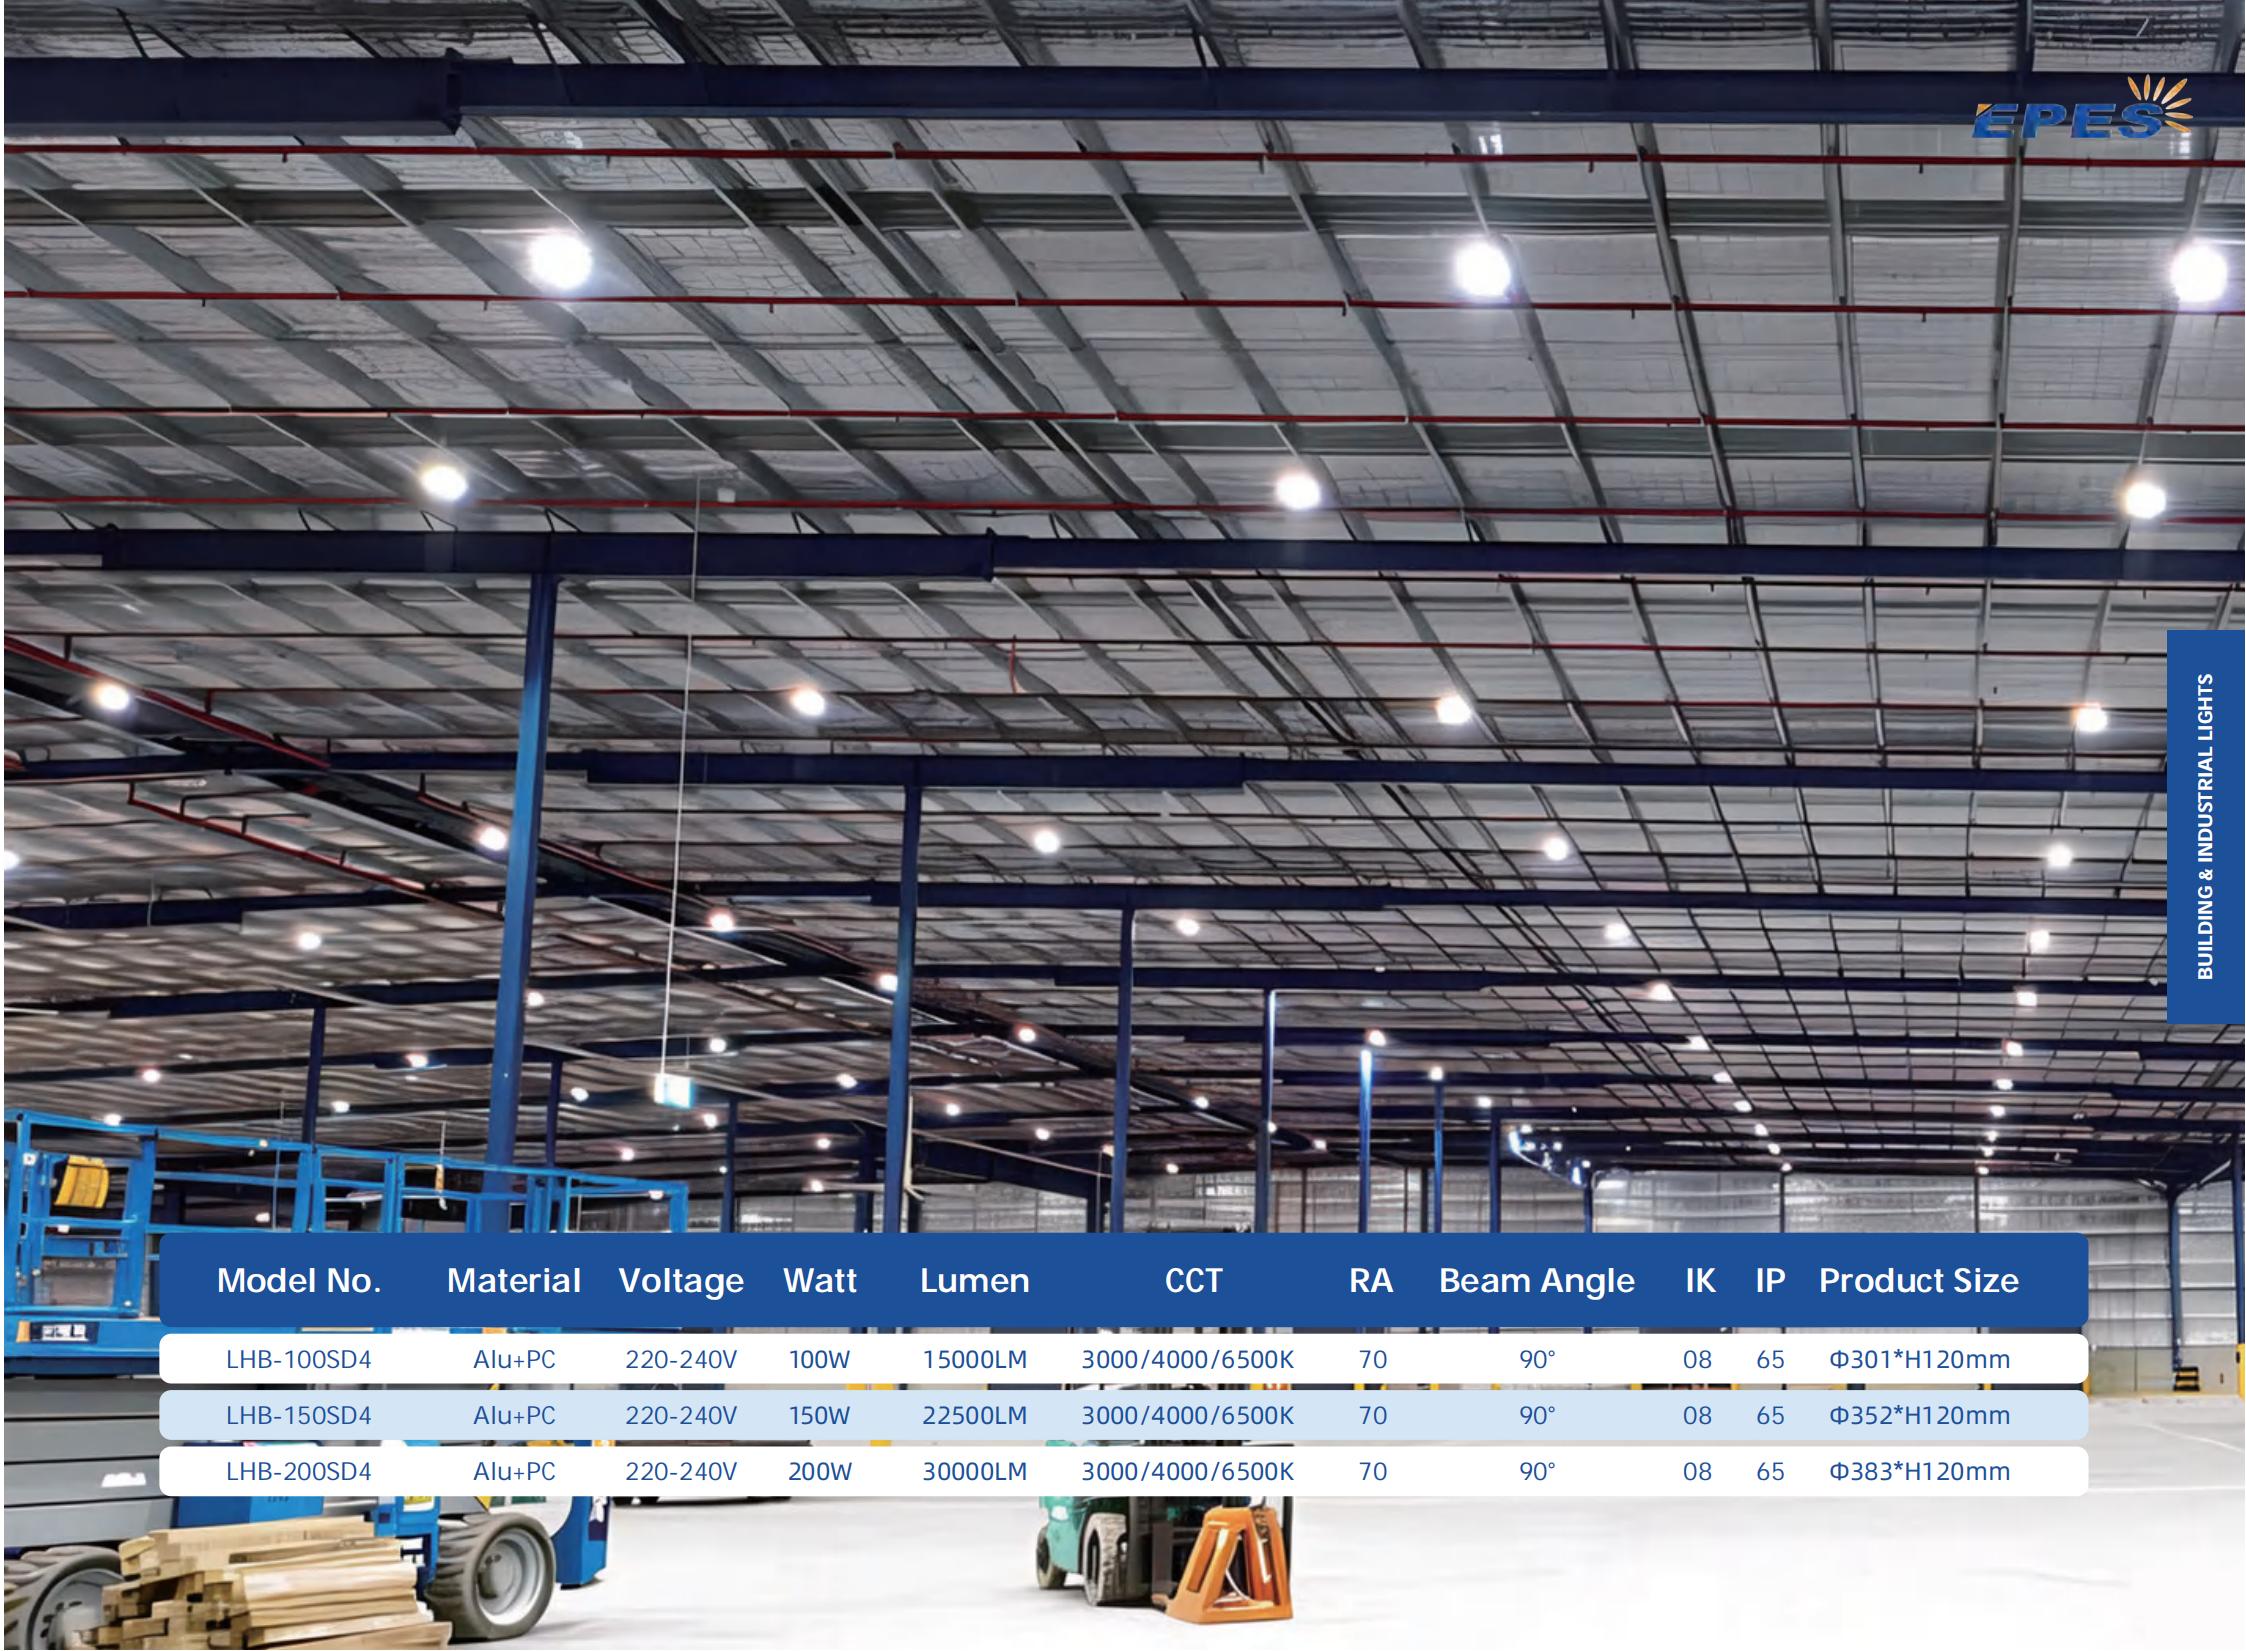Click 90° beam angle in LHB-100SD4 row
The height and width of the screenshot is (1651, 2246).
(x=1537, y=1359)
